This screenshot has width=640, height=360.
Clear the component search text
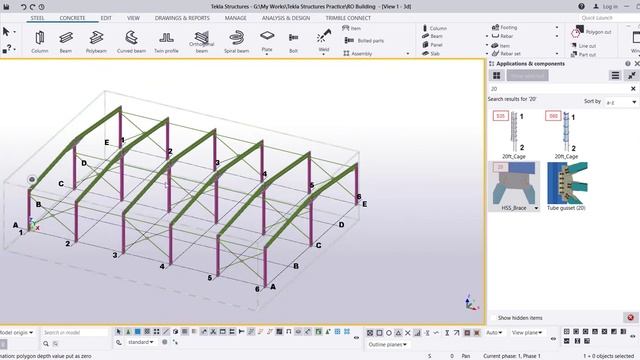tap(633, 89)
